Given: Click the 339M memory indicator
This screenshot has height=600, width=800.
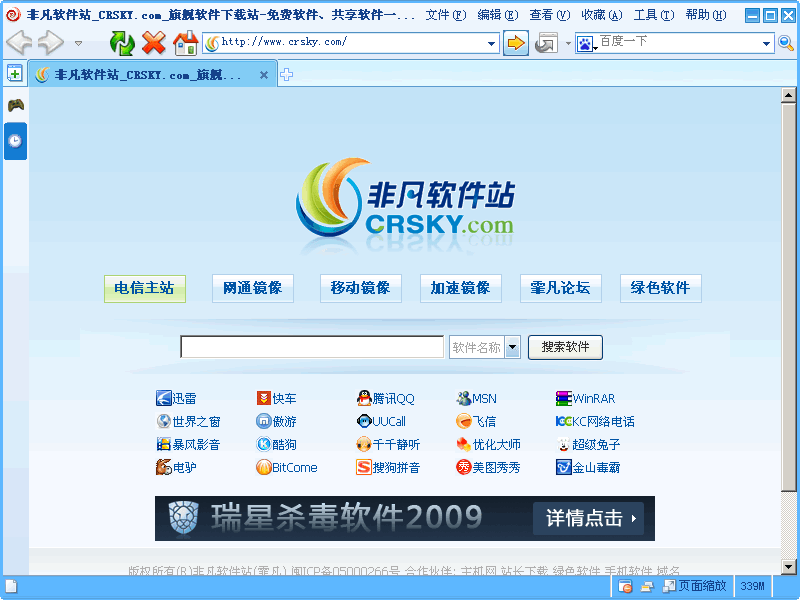Looking at the screenshot, I should click(x=753, y=586).
